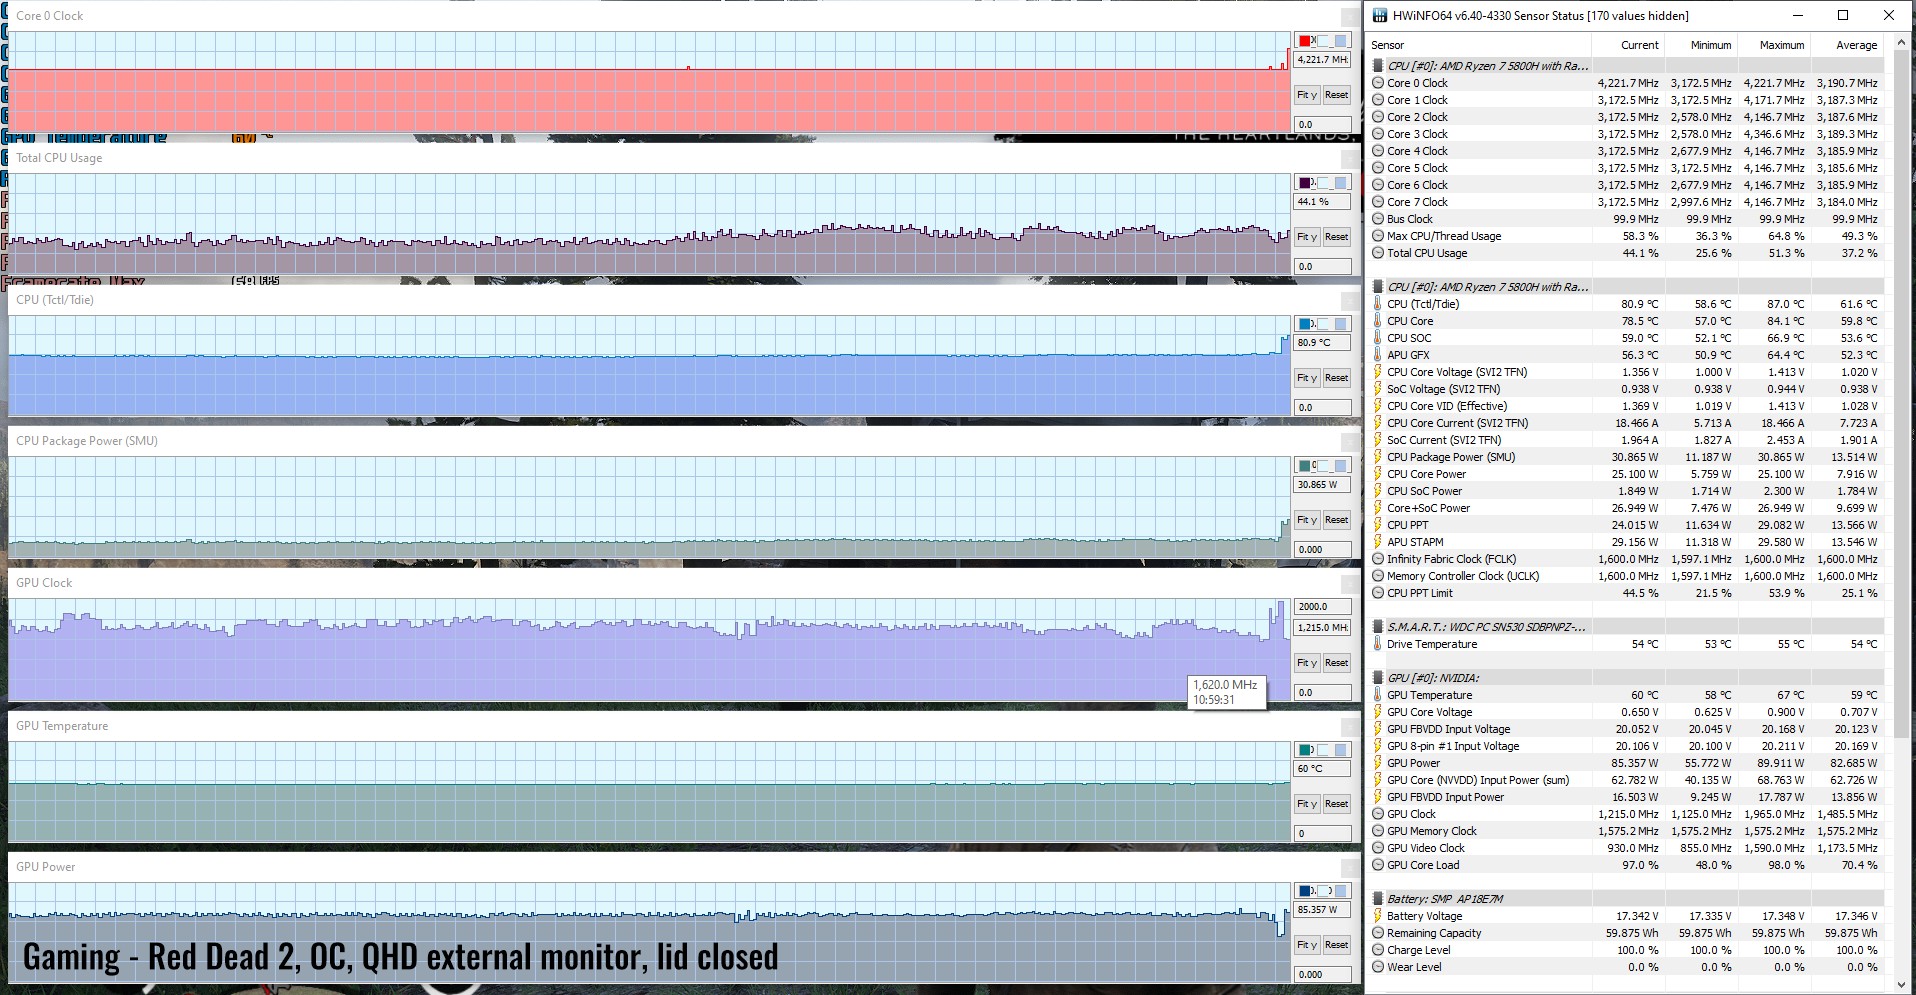
Task: Click the lightning icon beside CPU Package Power (SMU)
Action: [1378, 457]
